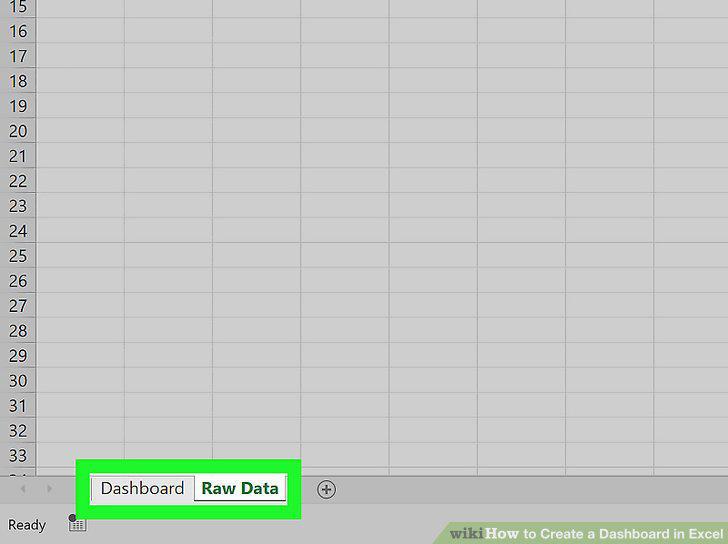
Task: Select row 18 header
Action: [x=18, y=81]
